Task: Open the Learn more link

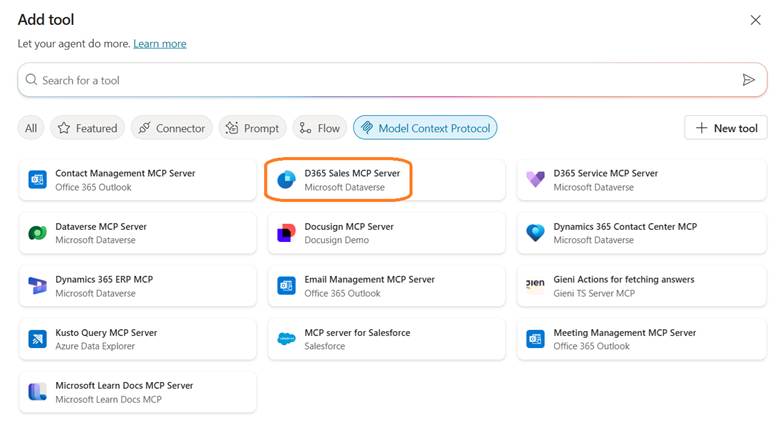Action: (x=160, y=44)
